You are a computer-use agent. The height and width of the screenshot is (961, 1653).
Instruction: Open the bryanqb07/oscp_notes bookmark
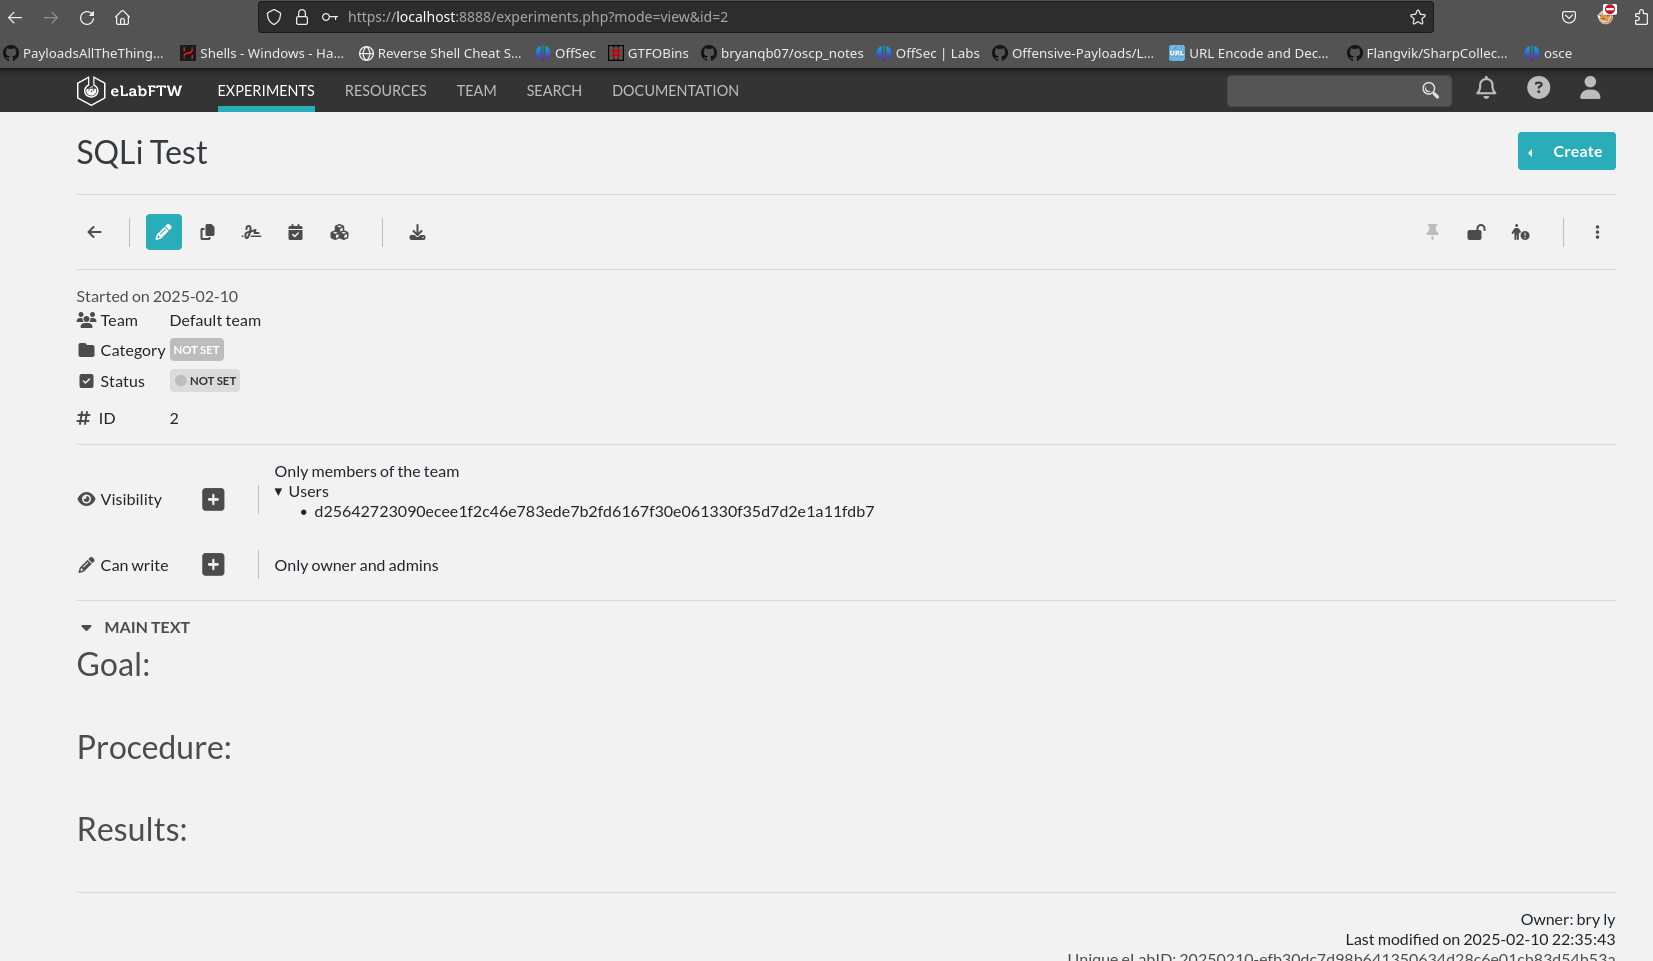coord(782,53)
